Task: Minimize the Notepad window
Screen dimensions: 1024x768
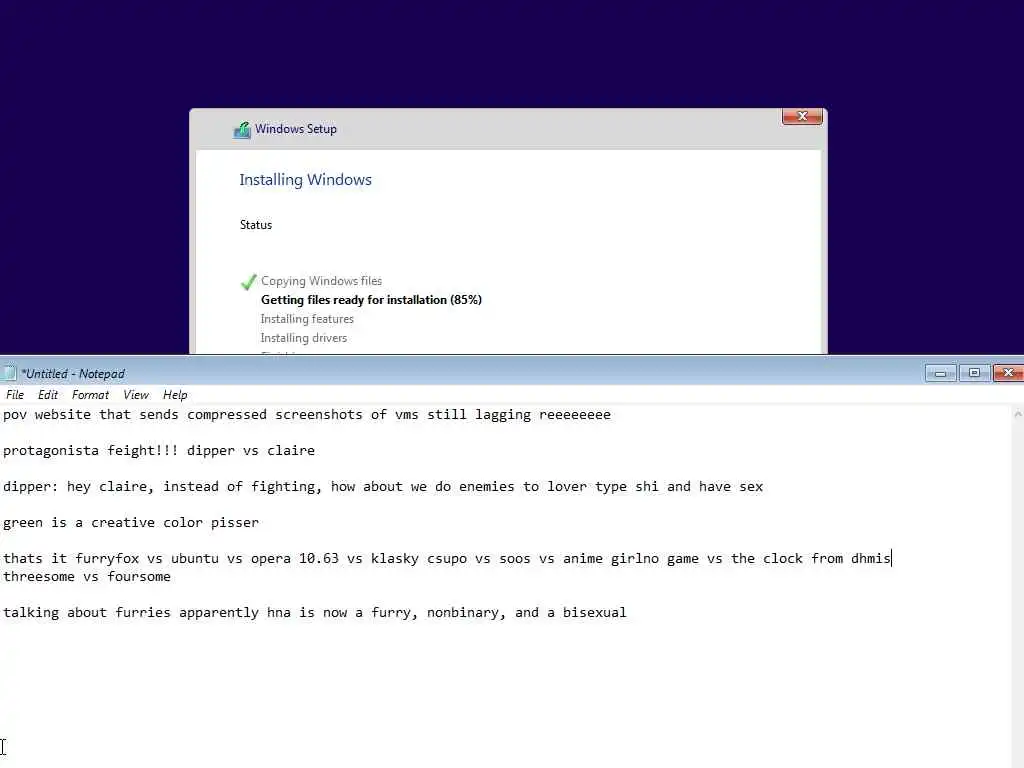Action: click(940, 373)
